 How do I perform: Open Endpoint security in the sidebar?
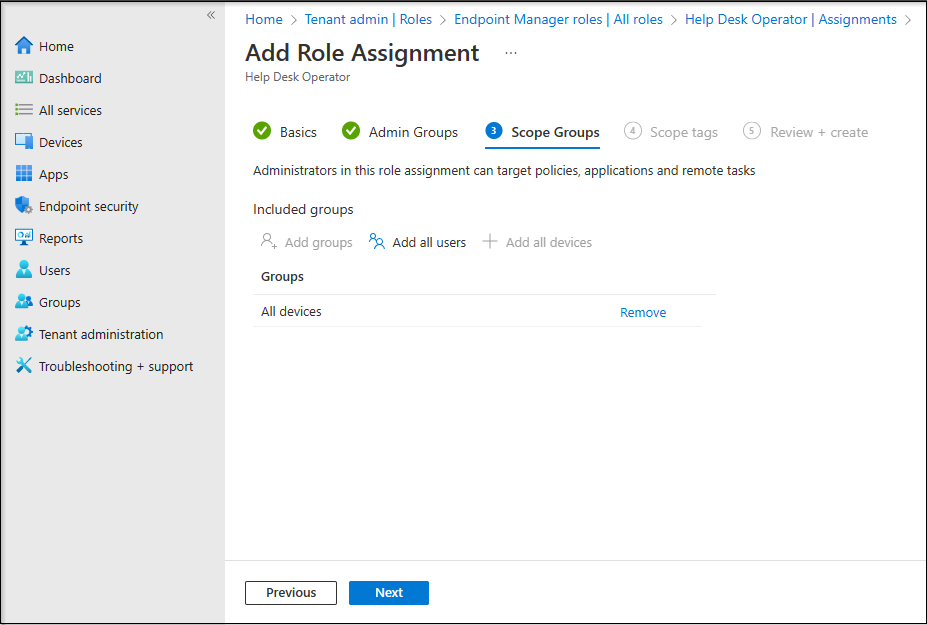[x=88, y=206]
